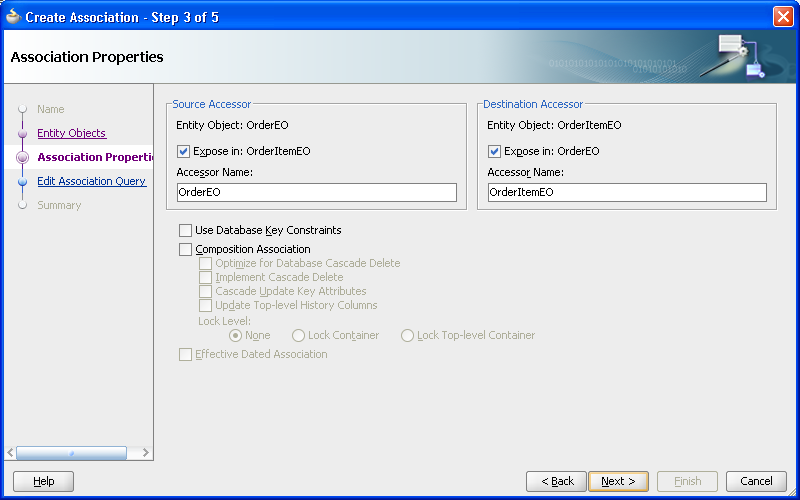Click the steps panel scroll right arrow
Screen dimensions: 800x500
point(145,453)
